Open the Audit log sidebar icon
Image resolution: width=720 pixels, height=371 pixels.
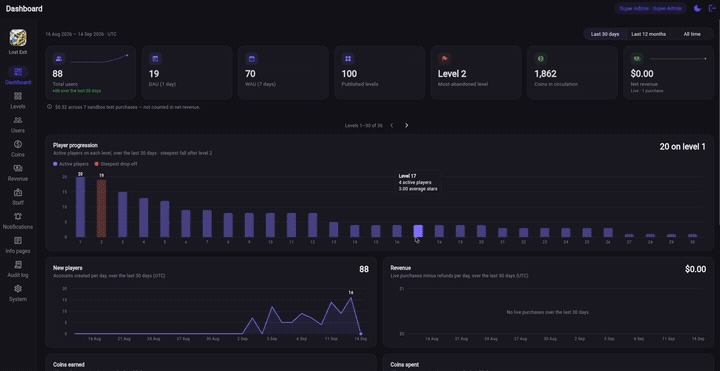(18, 264)
